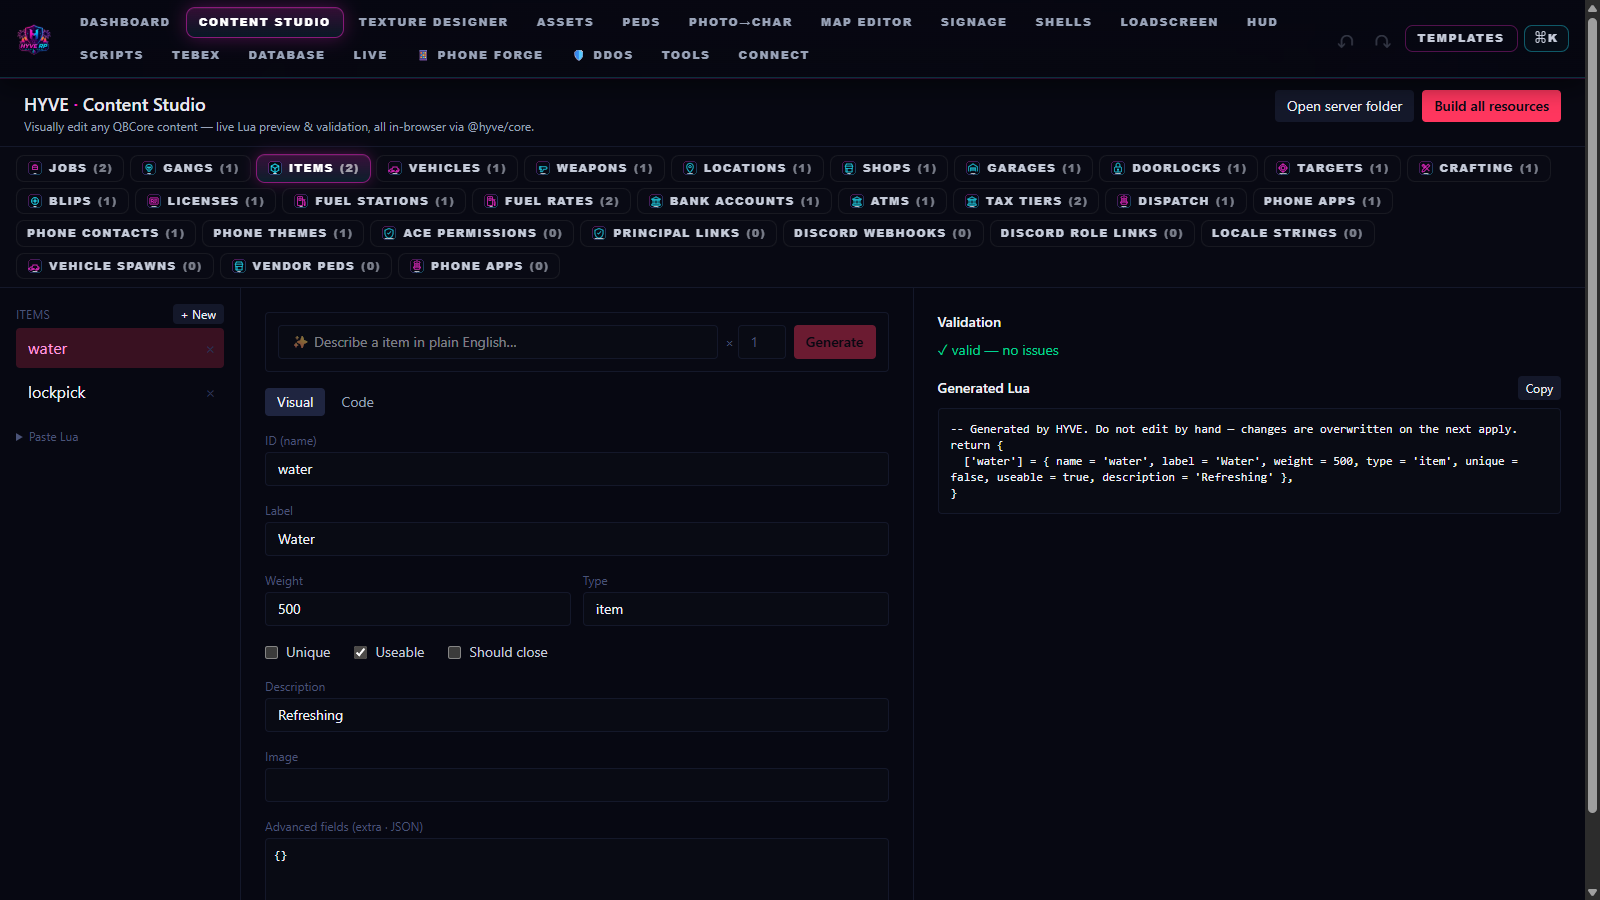Open the Dispatch (1) category

tap(1176, 201)
